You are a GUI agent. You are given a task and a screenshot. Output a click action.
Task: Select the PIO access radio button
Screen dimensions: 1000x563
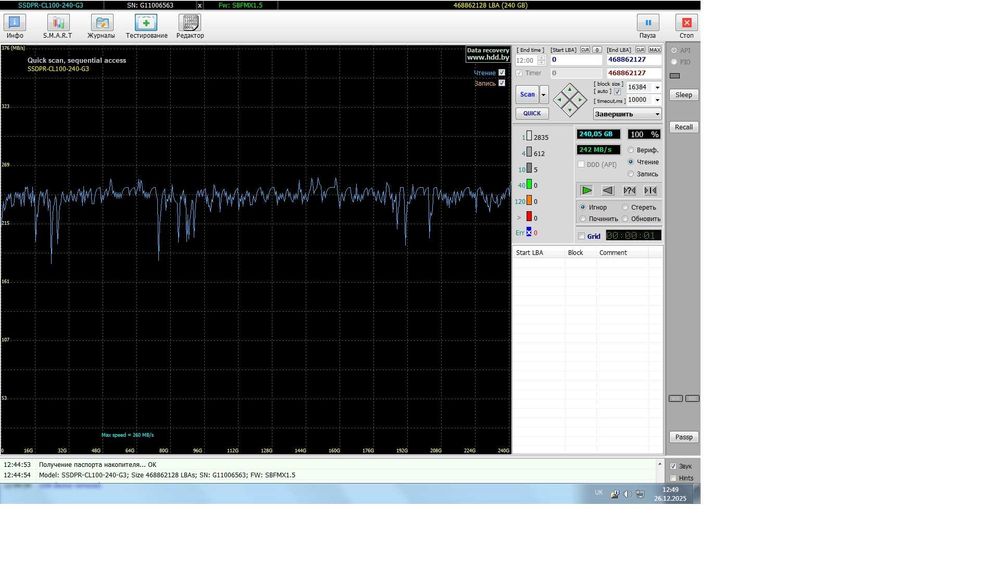pyautogui.click(x=674, y=62)
